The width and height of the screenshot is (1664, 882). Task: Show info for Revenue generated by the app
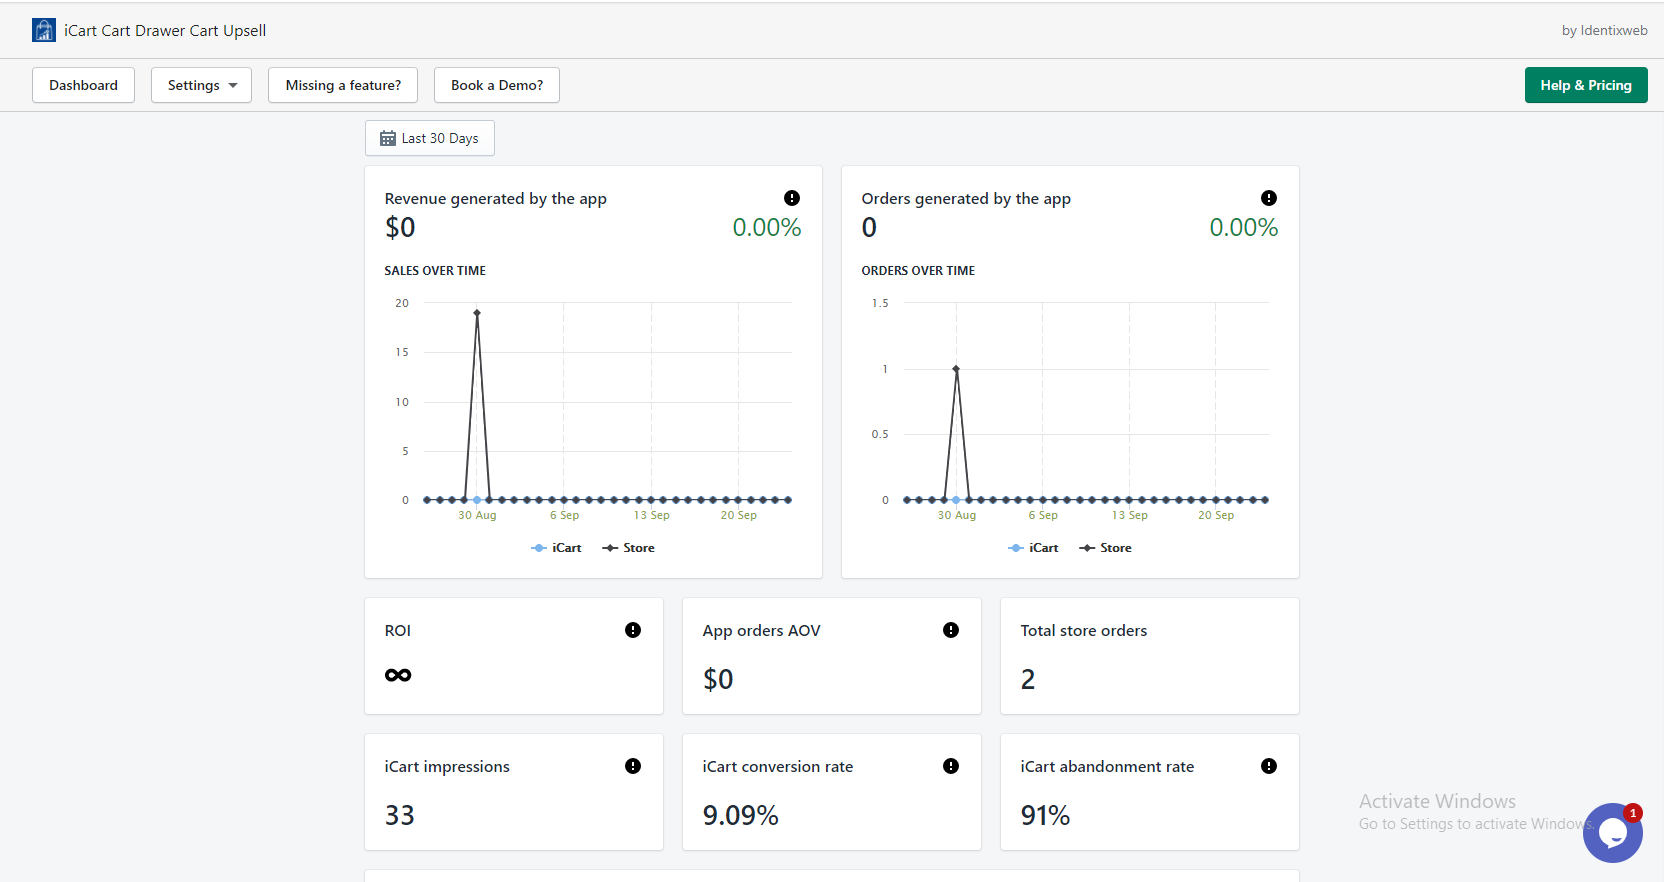coord(792,198)
